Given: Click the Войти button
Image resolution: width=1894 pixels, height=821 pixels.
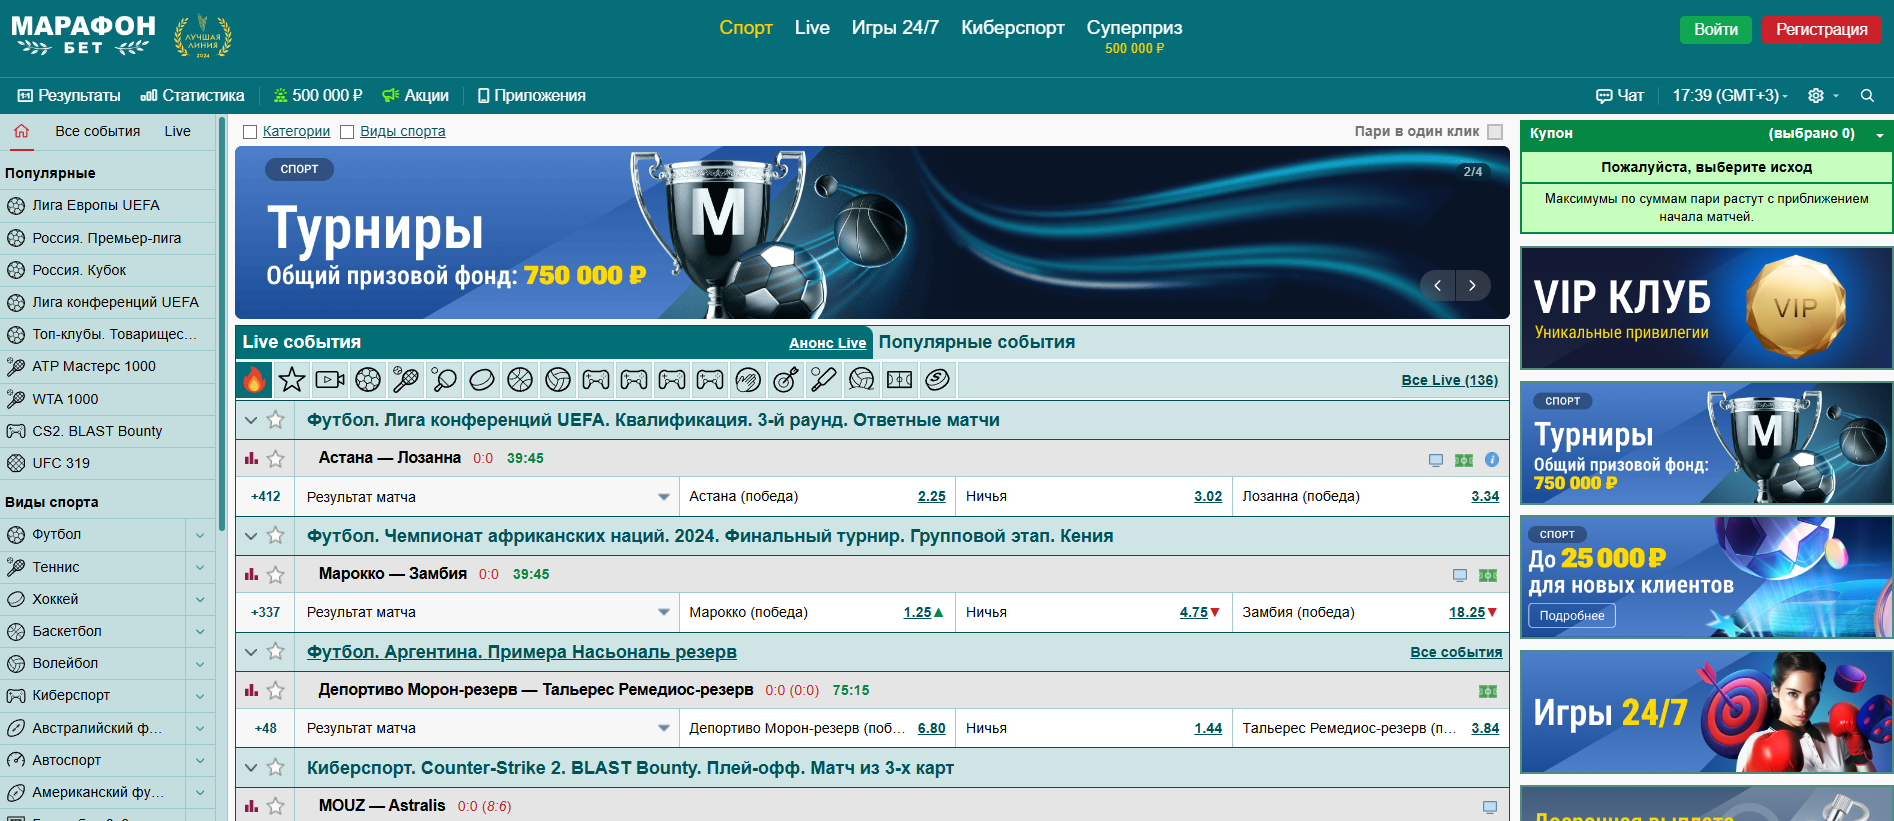Looking at the screenshot, I should point(1716,30).
